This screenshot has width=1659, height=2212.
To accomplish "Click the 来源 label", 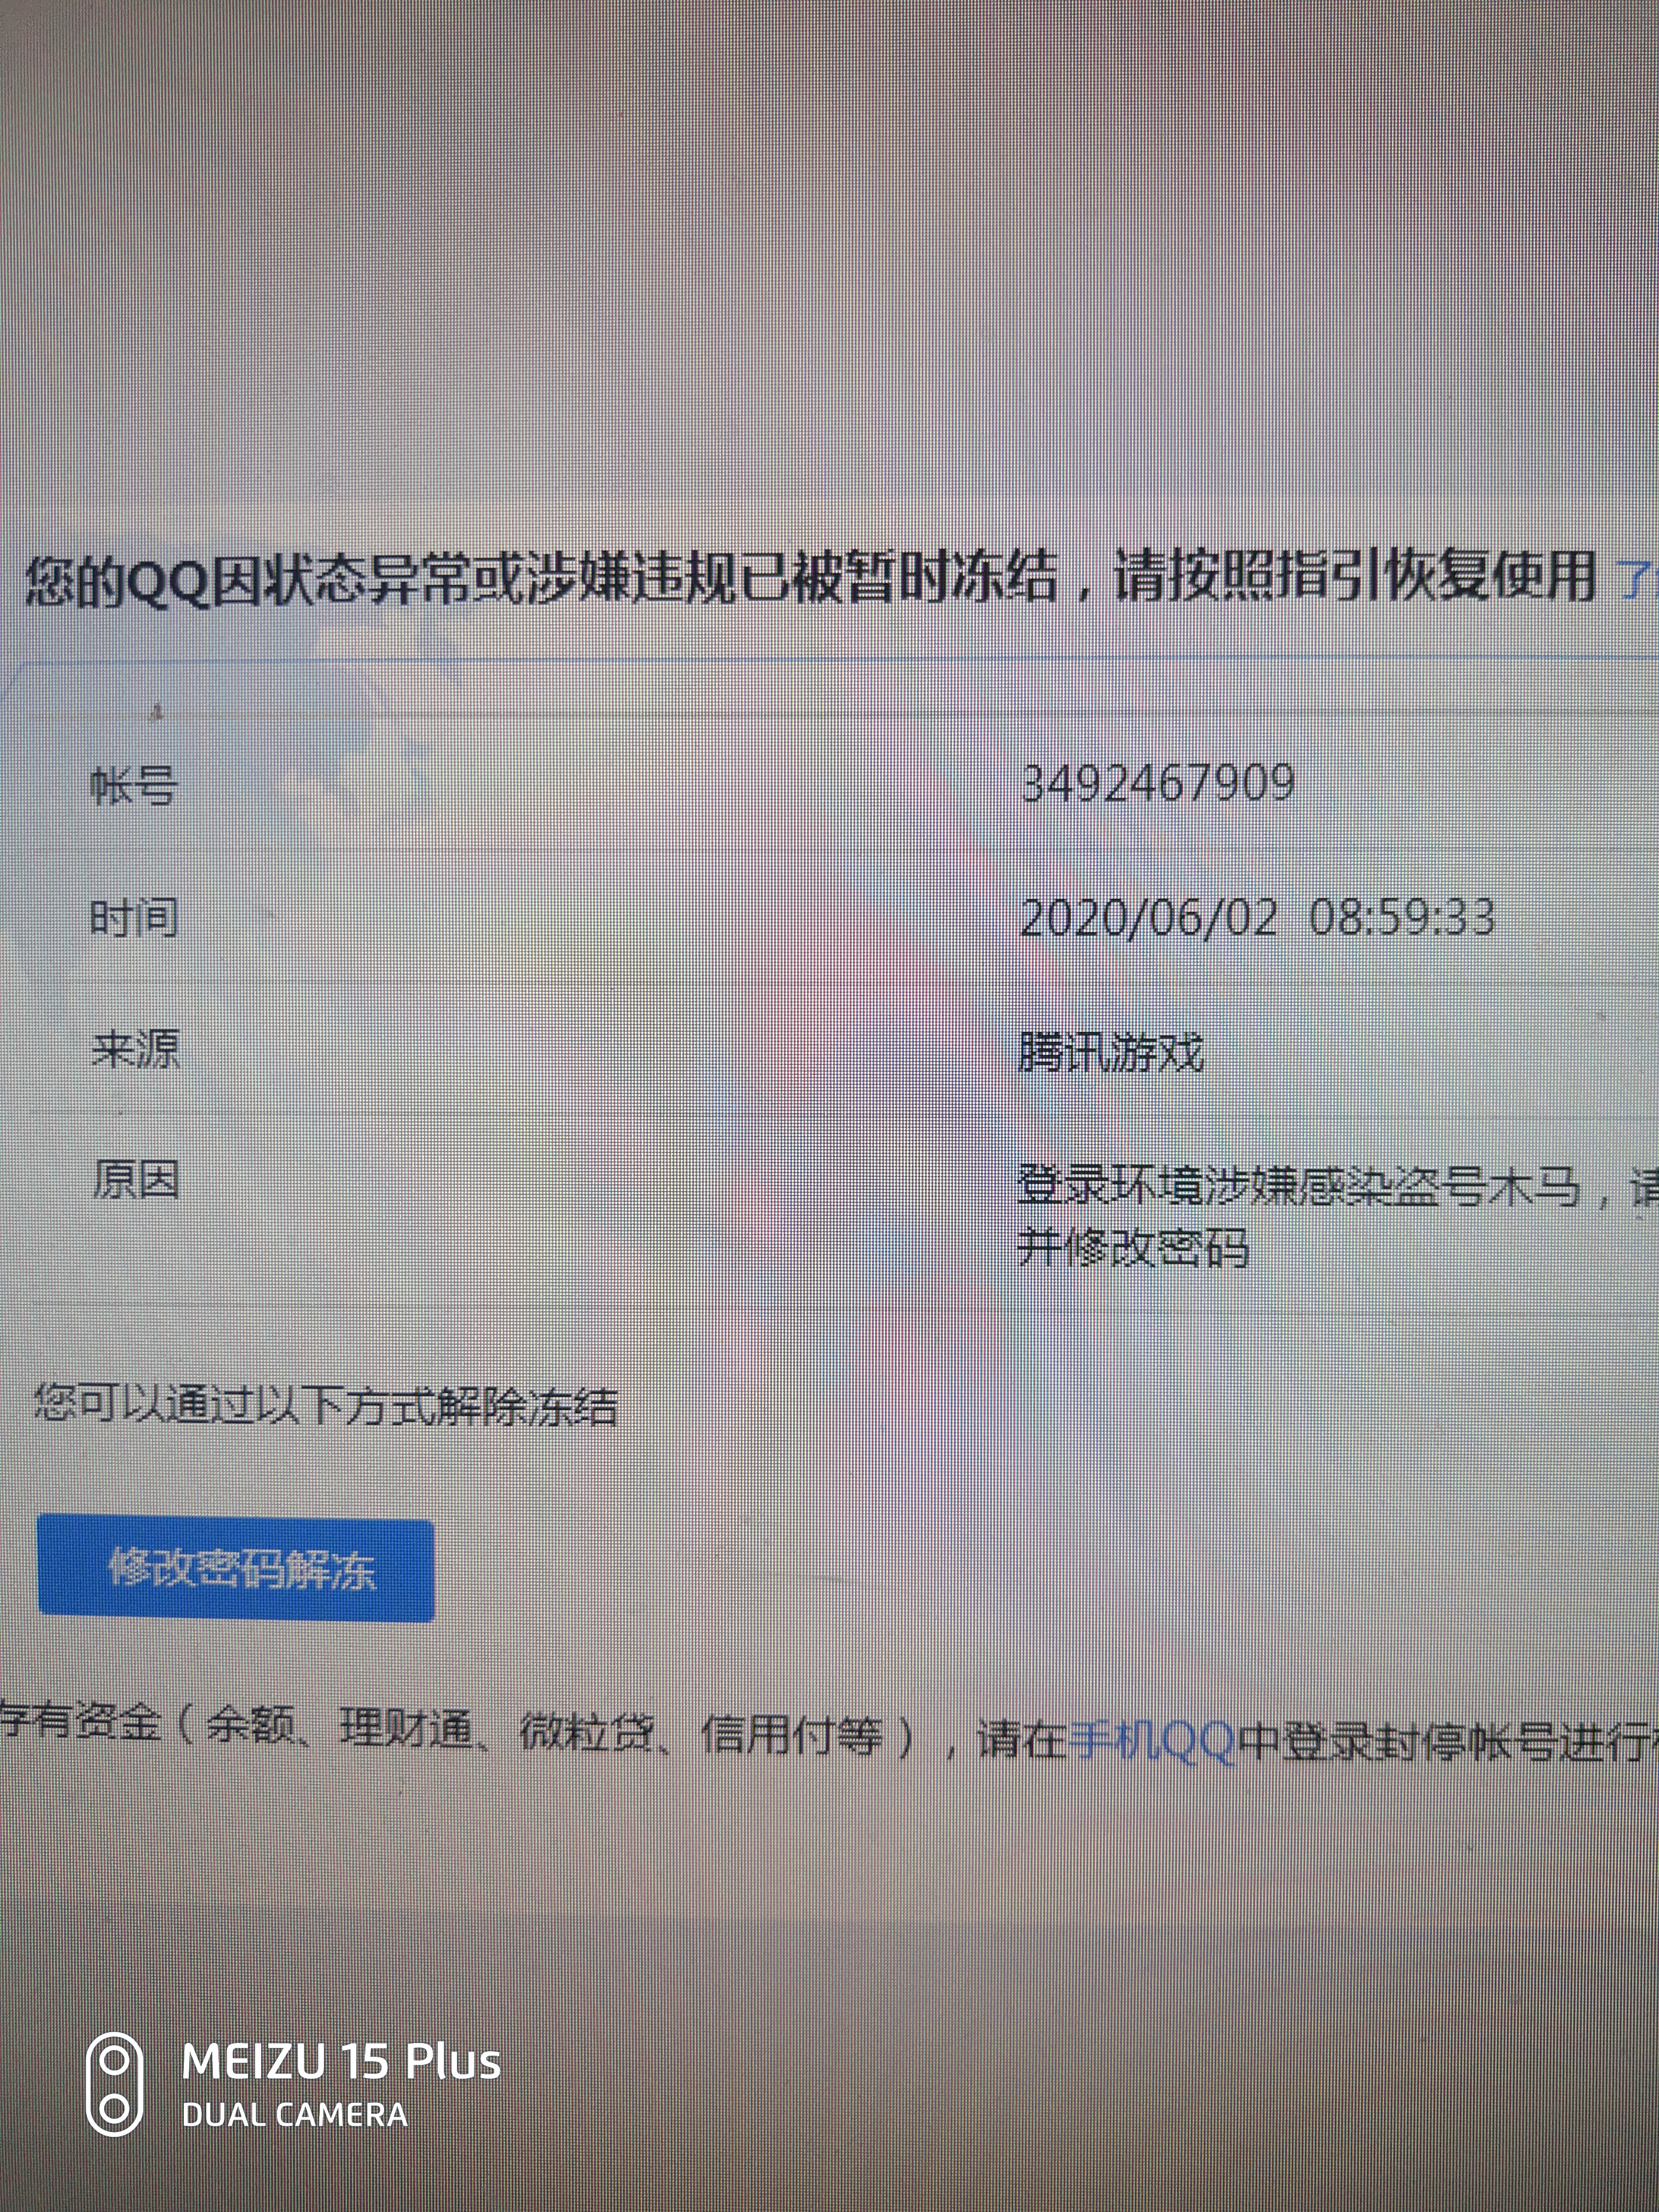I will point(136,1049).
